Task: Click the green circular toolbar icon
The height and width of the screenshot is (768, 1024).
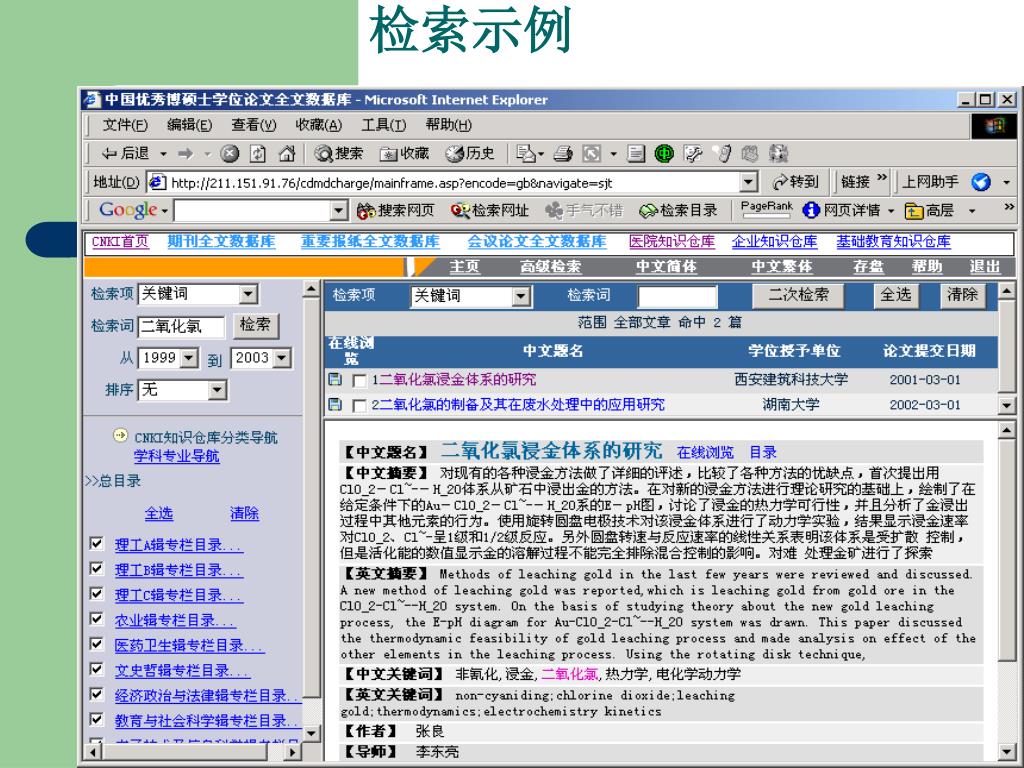Action: tap(664, 154)
